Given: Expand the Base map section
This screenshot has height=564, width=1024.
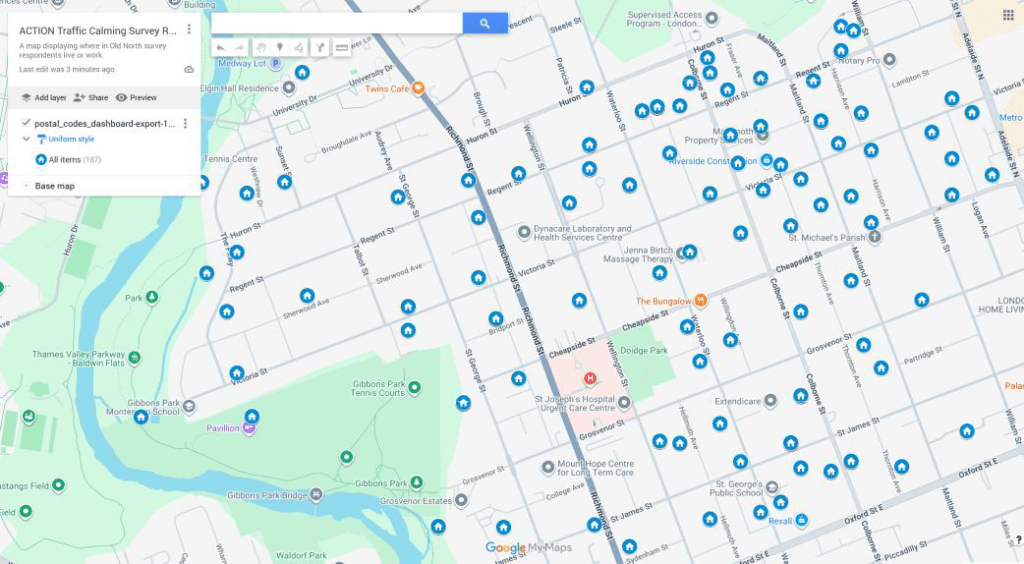Looking at the screenshot, I should click(x=26, y=186).
